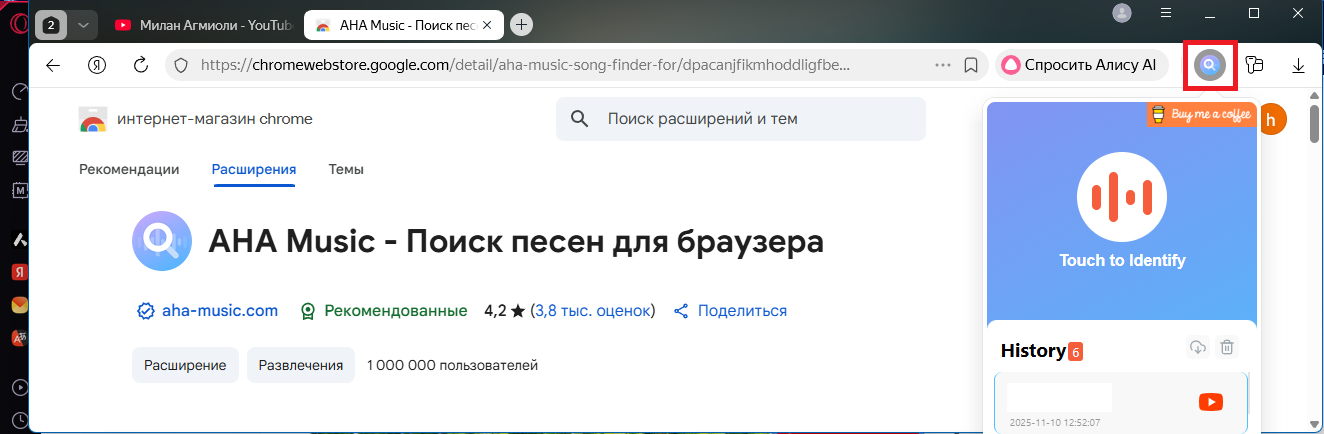Image resolution: width=1324 pixels, height=434 pixels.
Task: Click the Buy me a coffee banner
Action: click(x=1201, y=114)
